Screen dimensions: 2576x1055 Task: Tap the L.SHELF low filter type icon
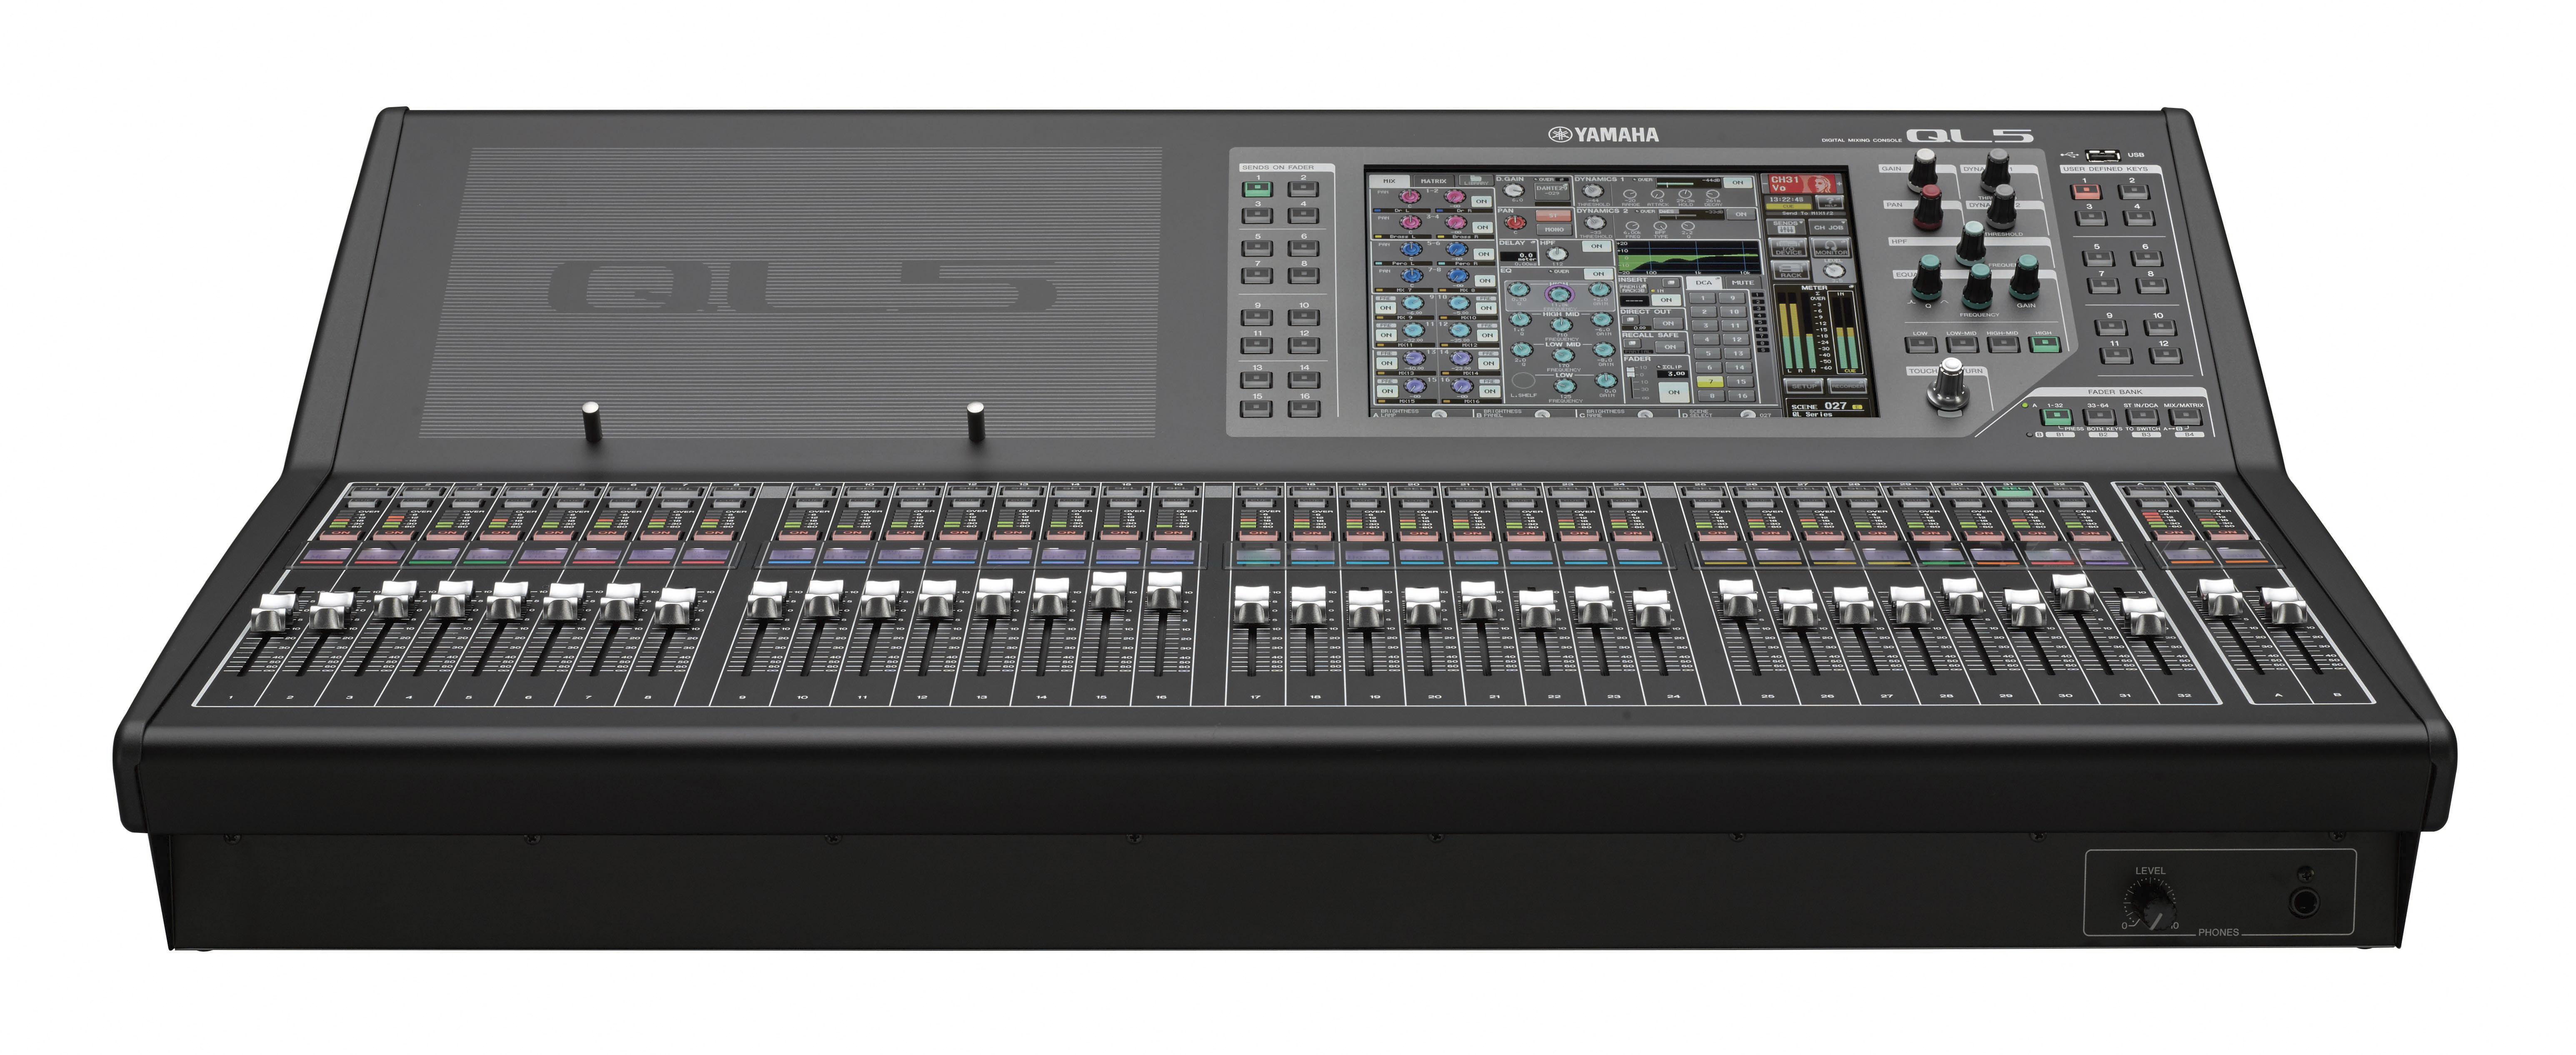click(x=1524, y=380)
